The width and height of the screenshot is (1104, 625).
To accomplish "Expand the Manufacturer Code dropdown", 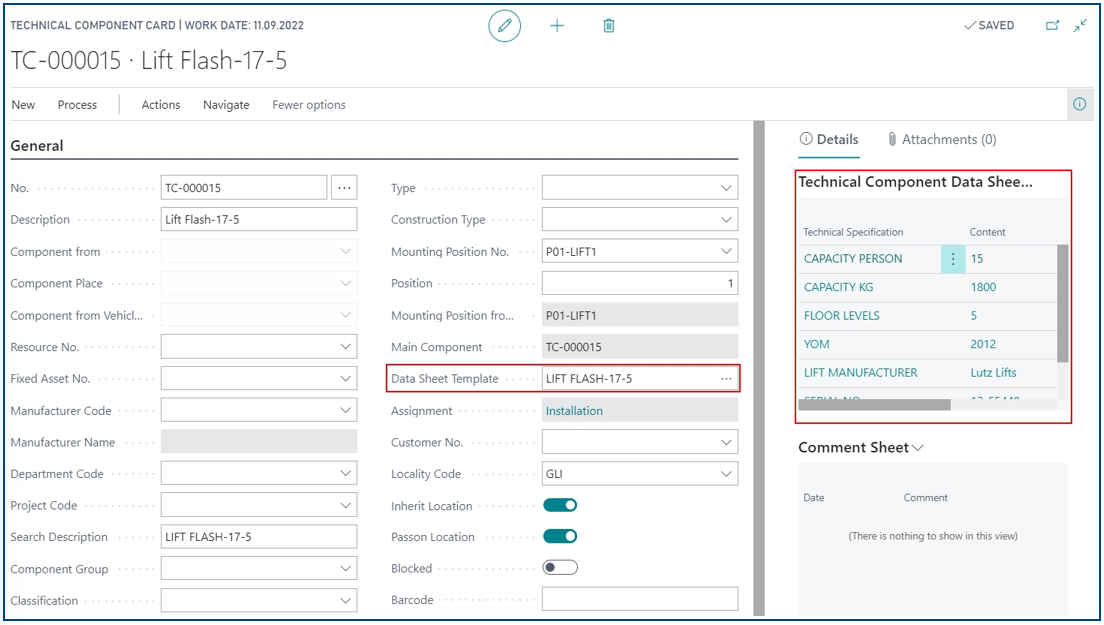I will (x=345, y=410).
